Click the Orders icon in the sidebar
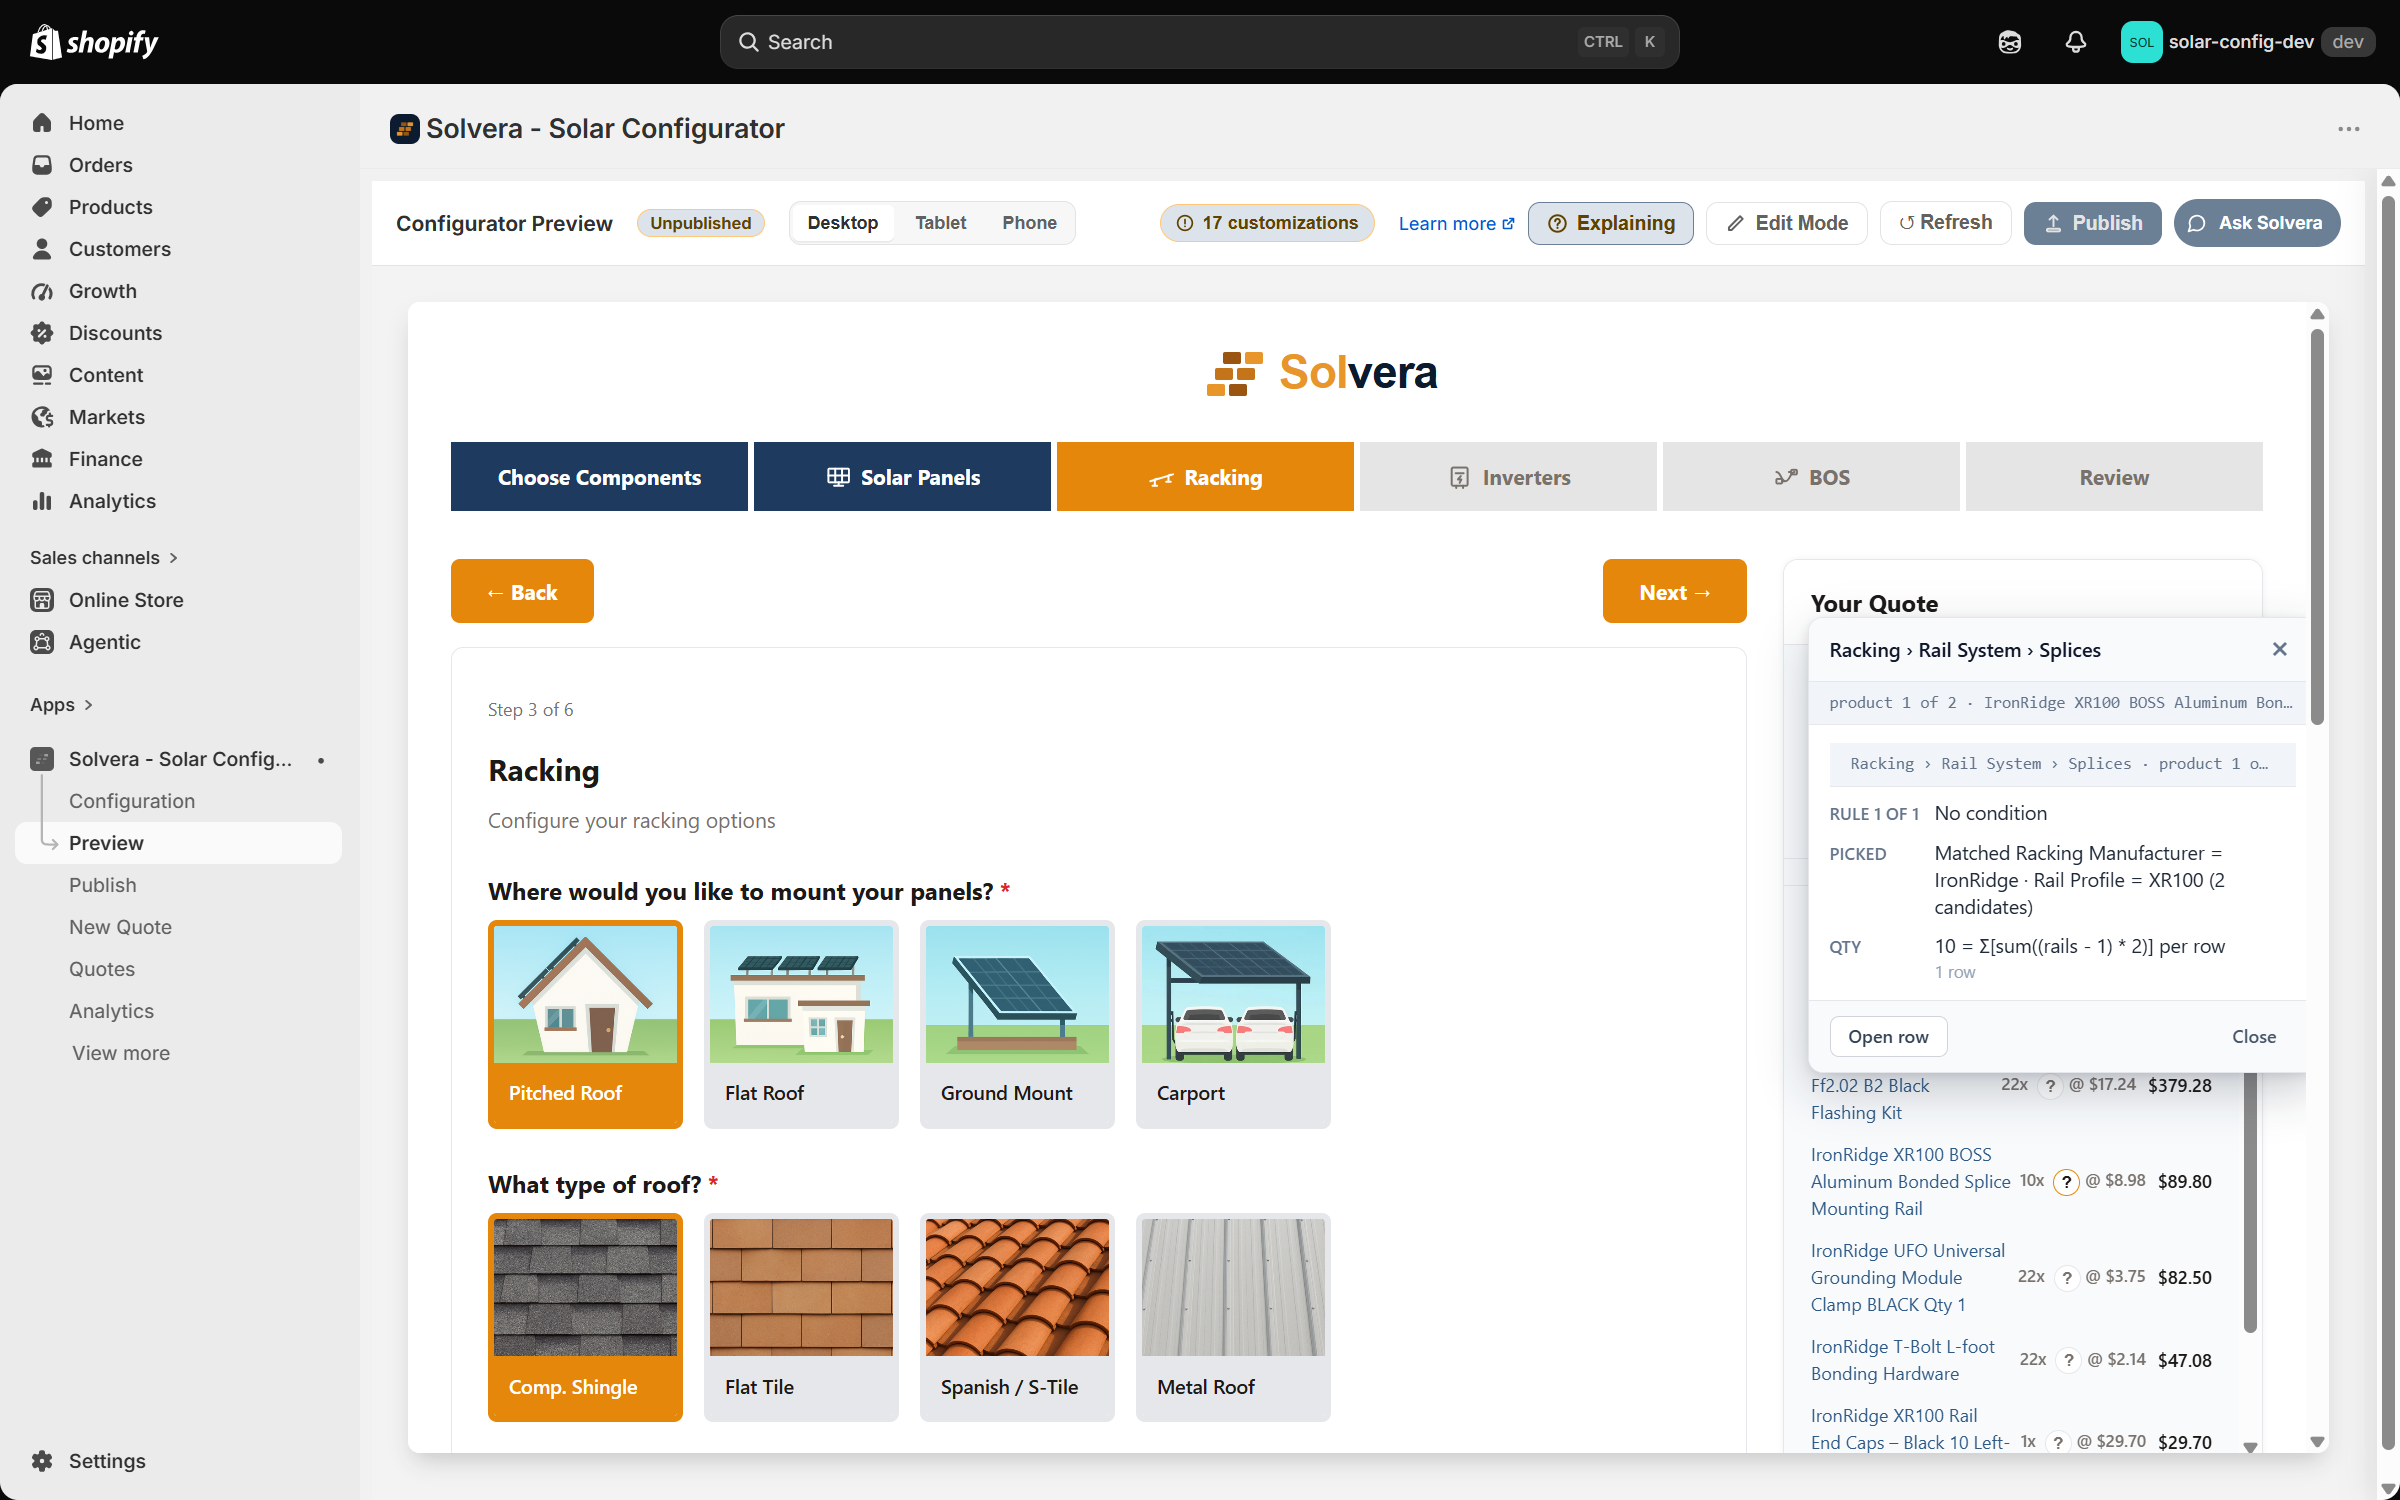 tap(42, 165)
